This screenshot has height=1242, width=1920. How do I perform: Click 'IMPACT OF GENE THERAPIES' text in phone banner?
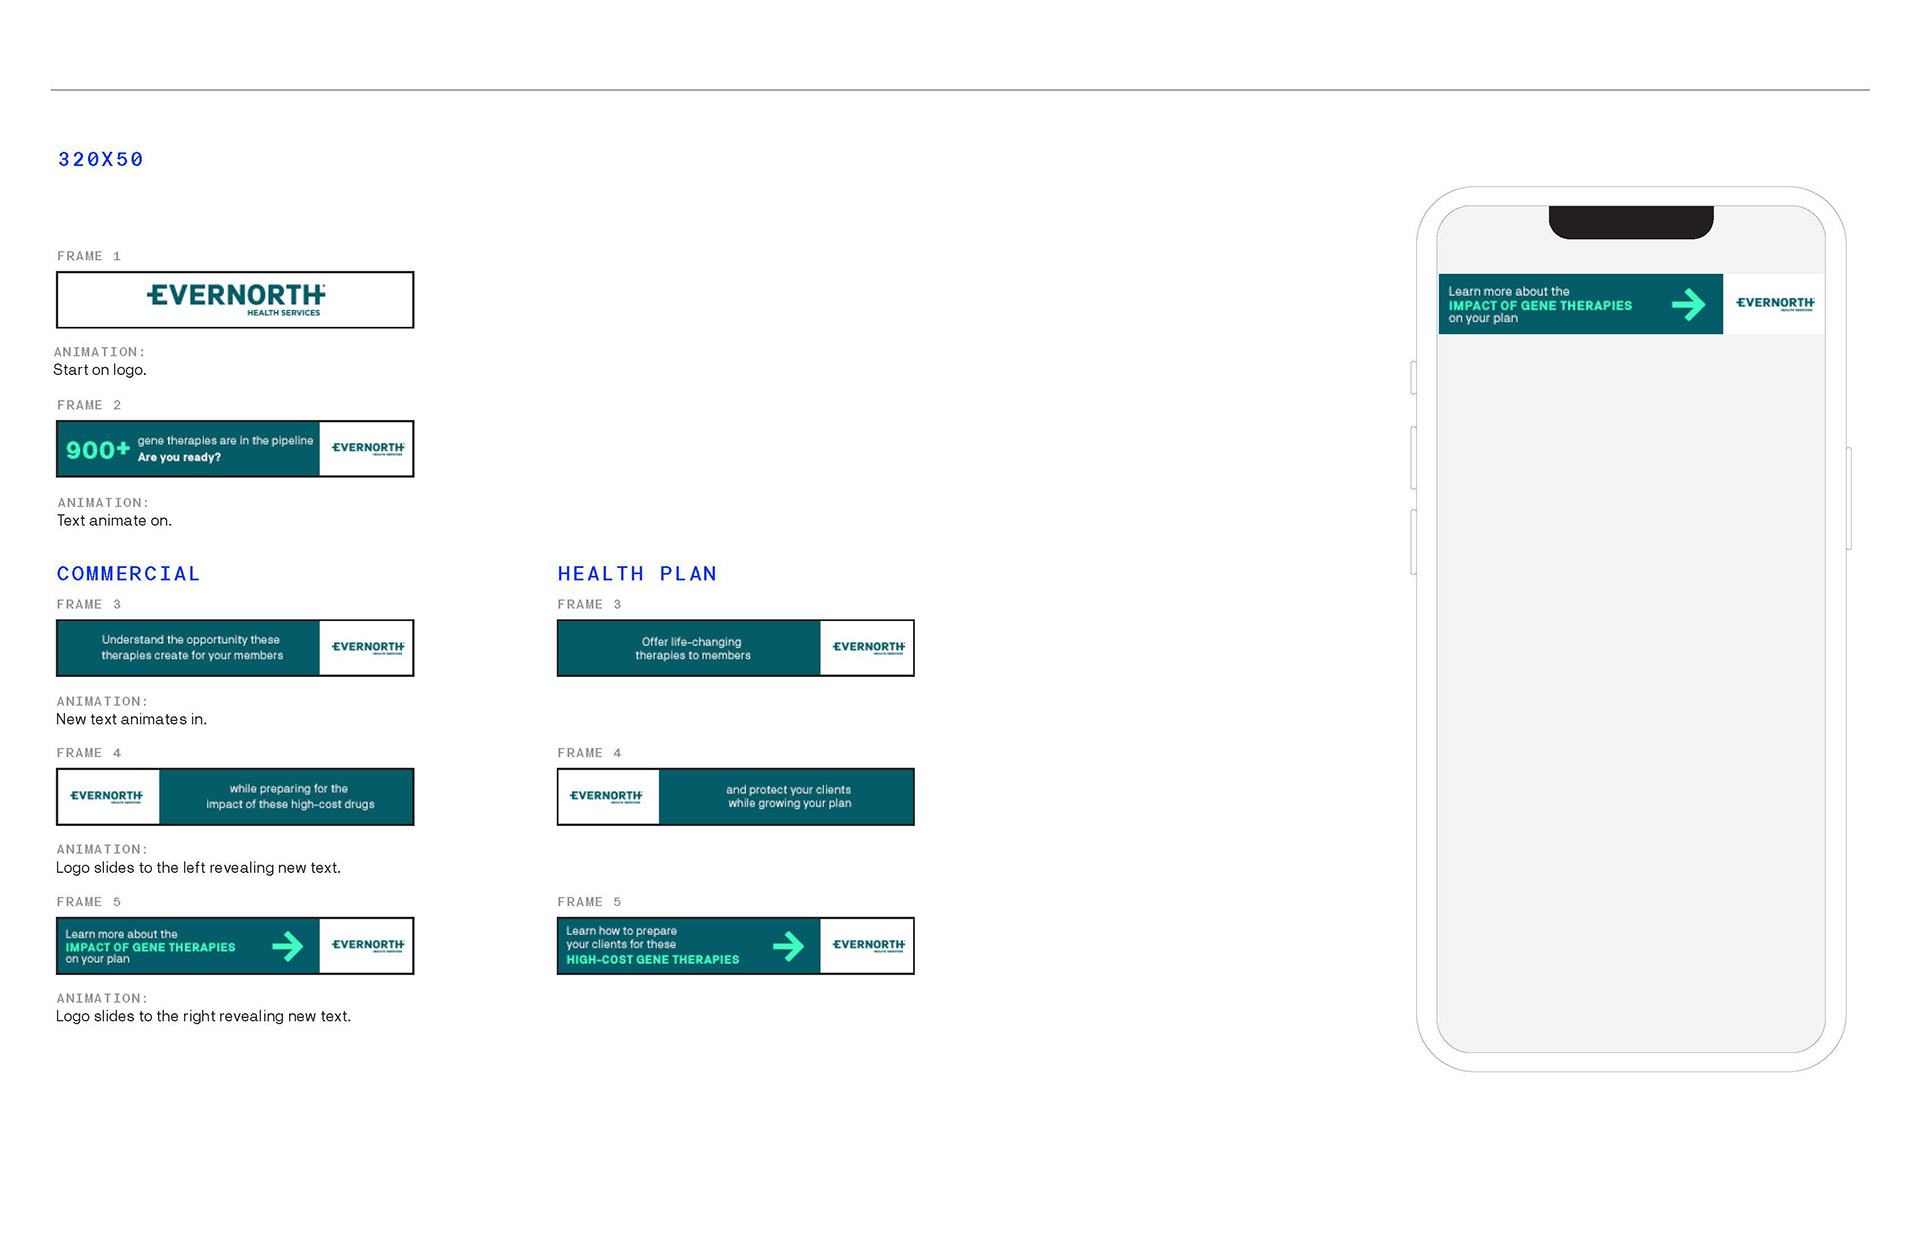click(1540, 306)
